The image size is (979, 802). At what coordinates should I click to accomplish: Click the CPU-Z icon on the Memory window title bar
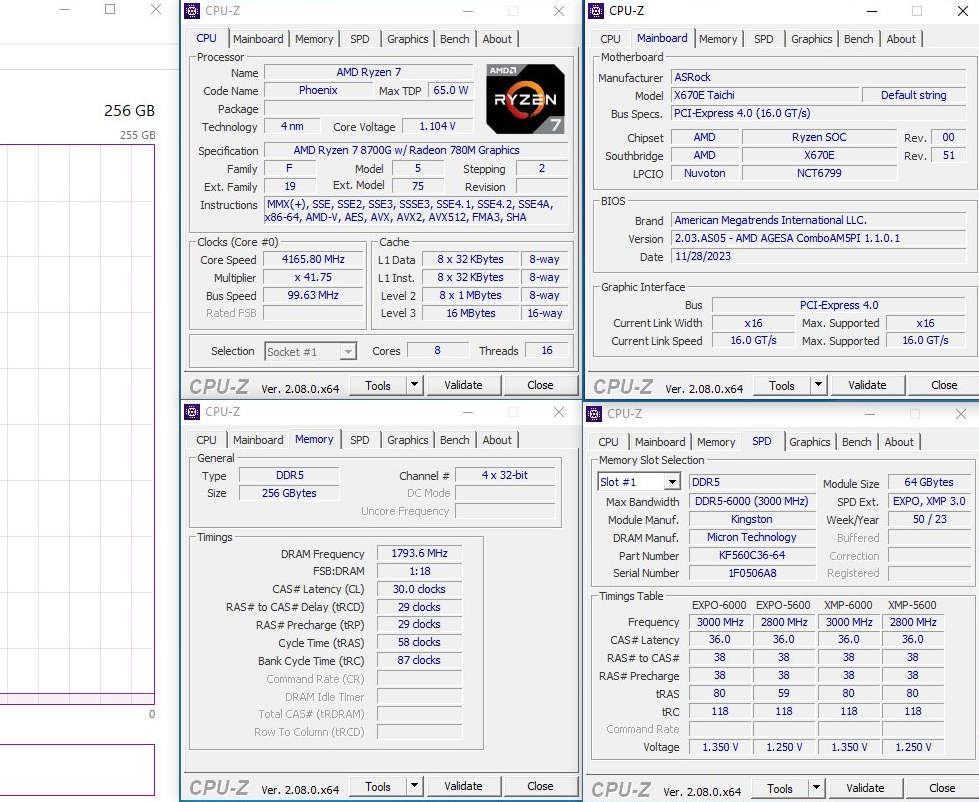point(190,412)
